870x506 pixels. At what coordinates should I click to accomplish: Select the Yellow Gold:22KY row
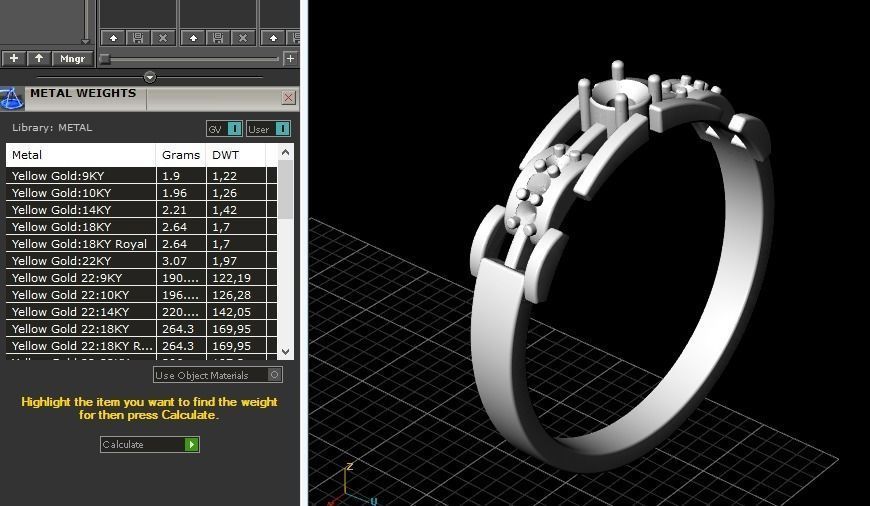tap(141, 261)
